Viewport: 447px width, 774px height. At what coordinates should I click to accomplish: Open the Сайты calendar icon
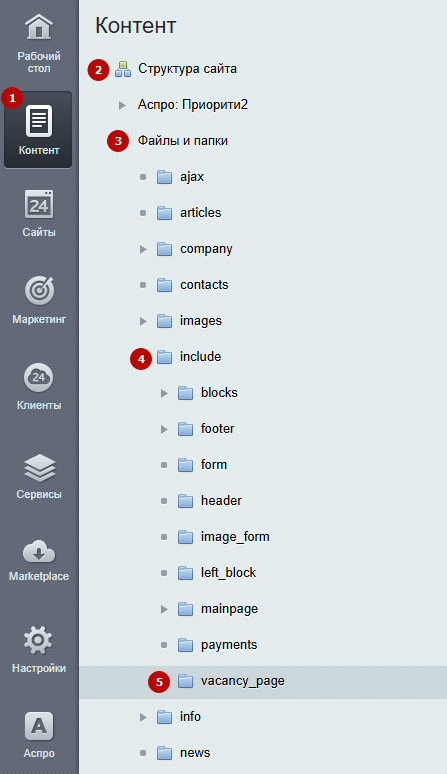click(38, 204)
